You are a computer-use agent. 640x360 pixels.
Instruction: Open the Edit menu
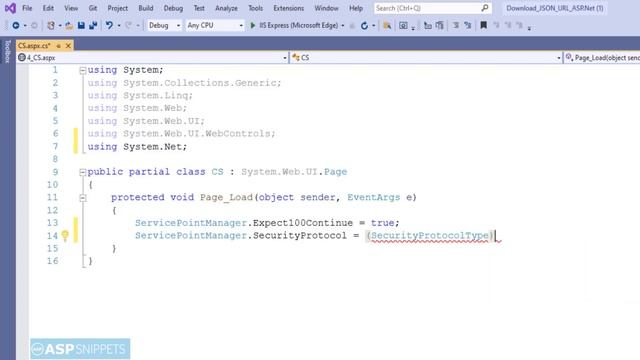pos(48,8)
